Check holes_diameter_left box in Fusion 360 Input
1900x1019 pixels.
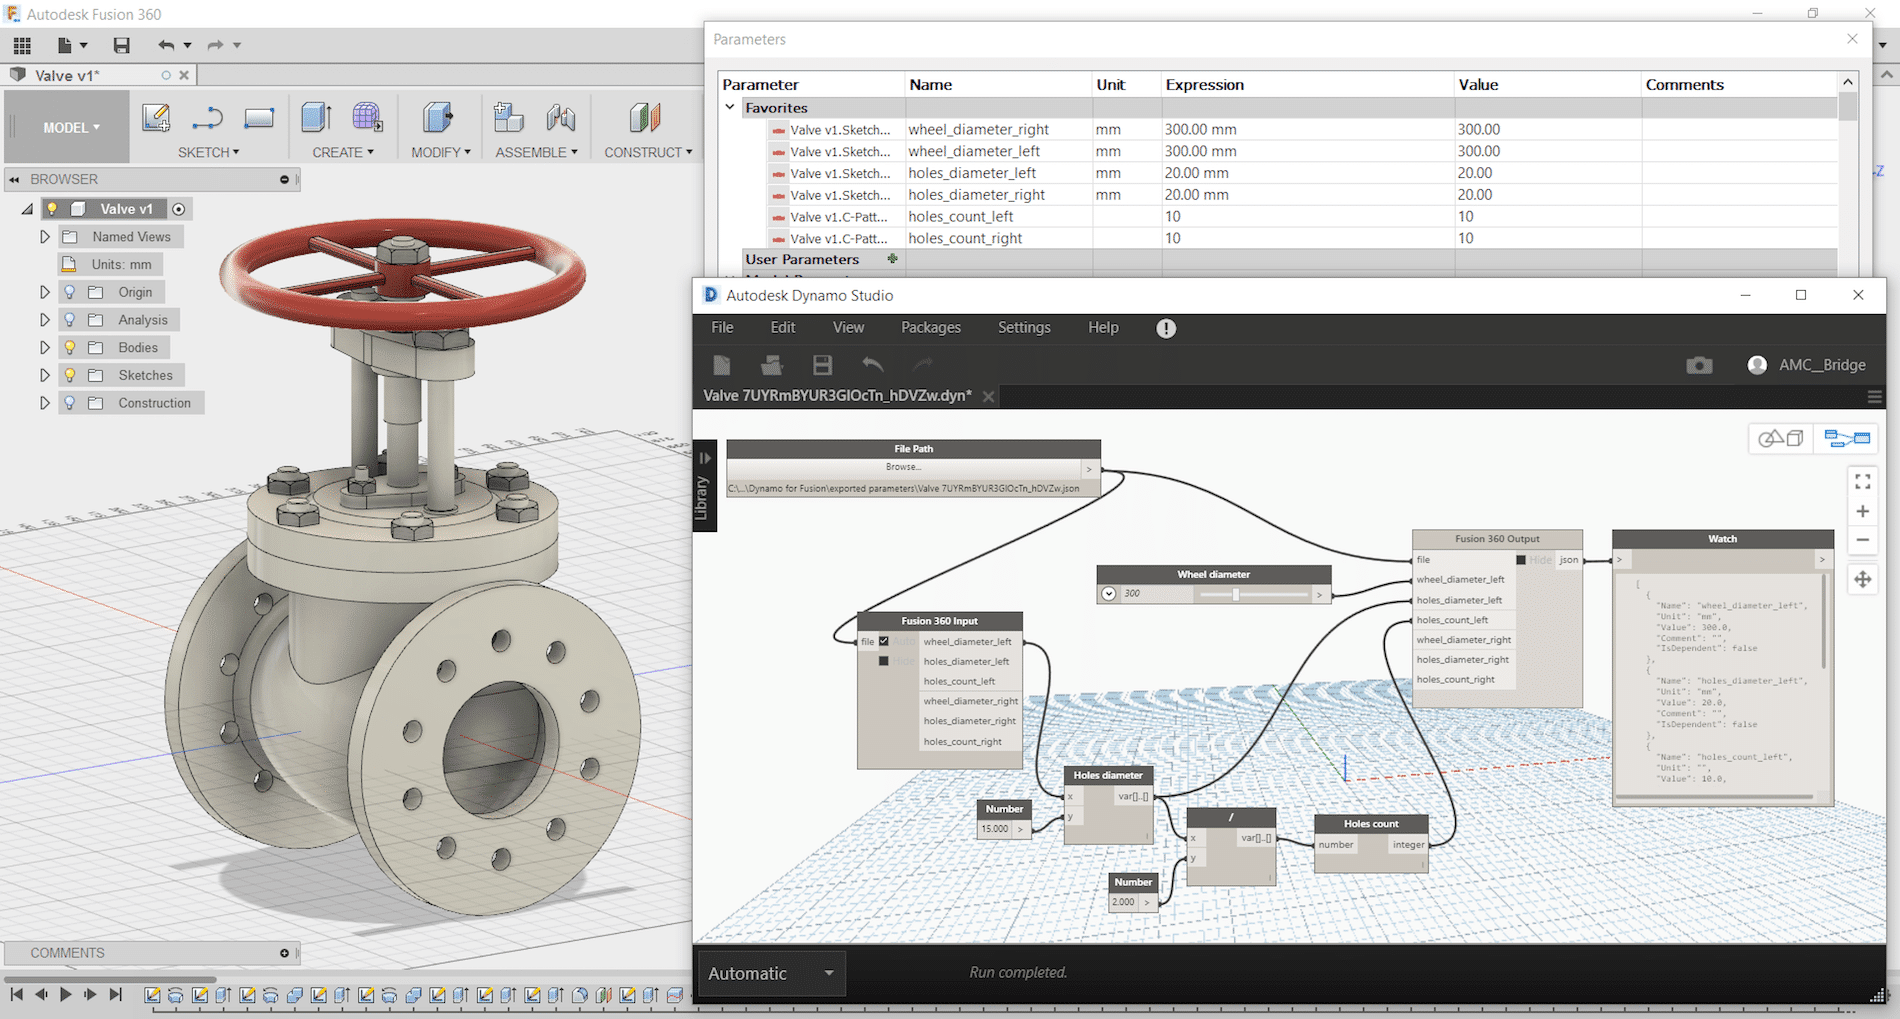(x=883, y=661)
